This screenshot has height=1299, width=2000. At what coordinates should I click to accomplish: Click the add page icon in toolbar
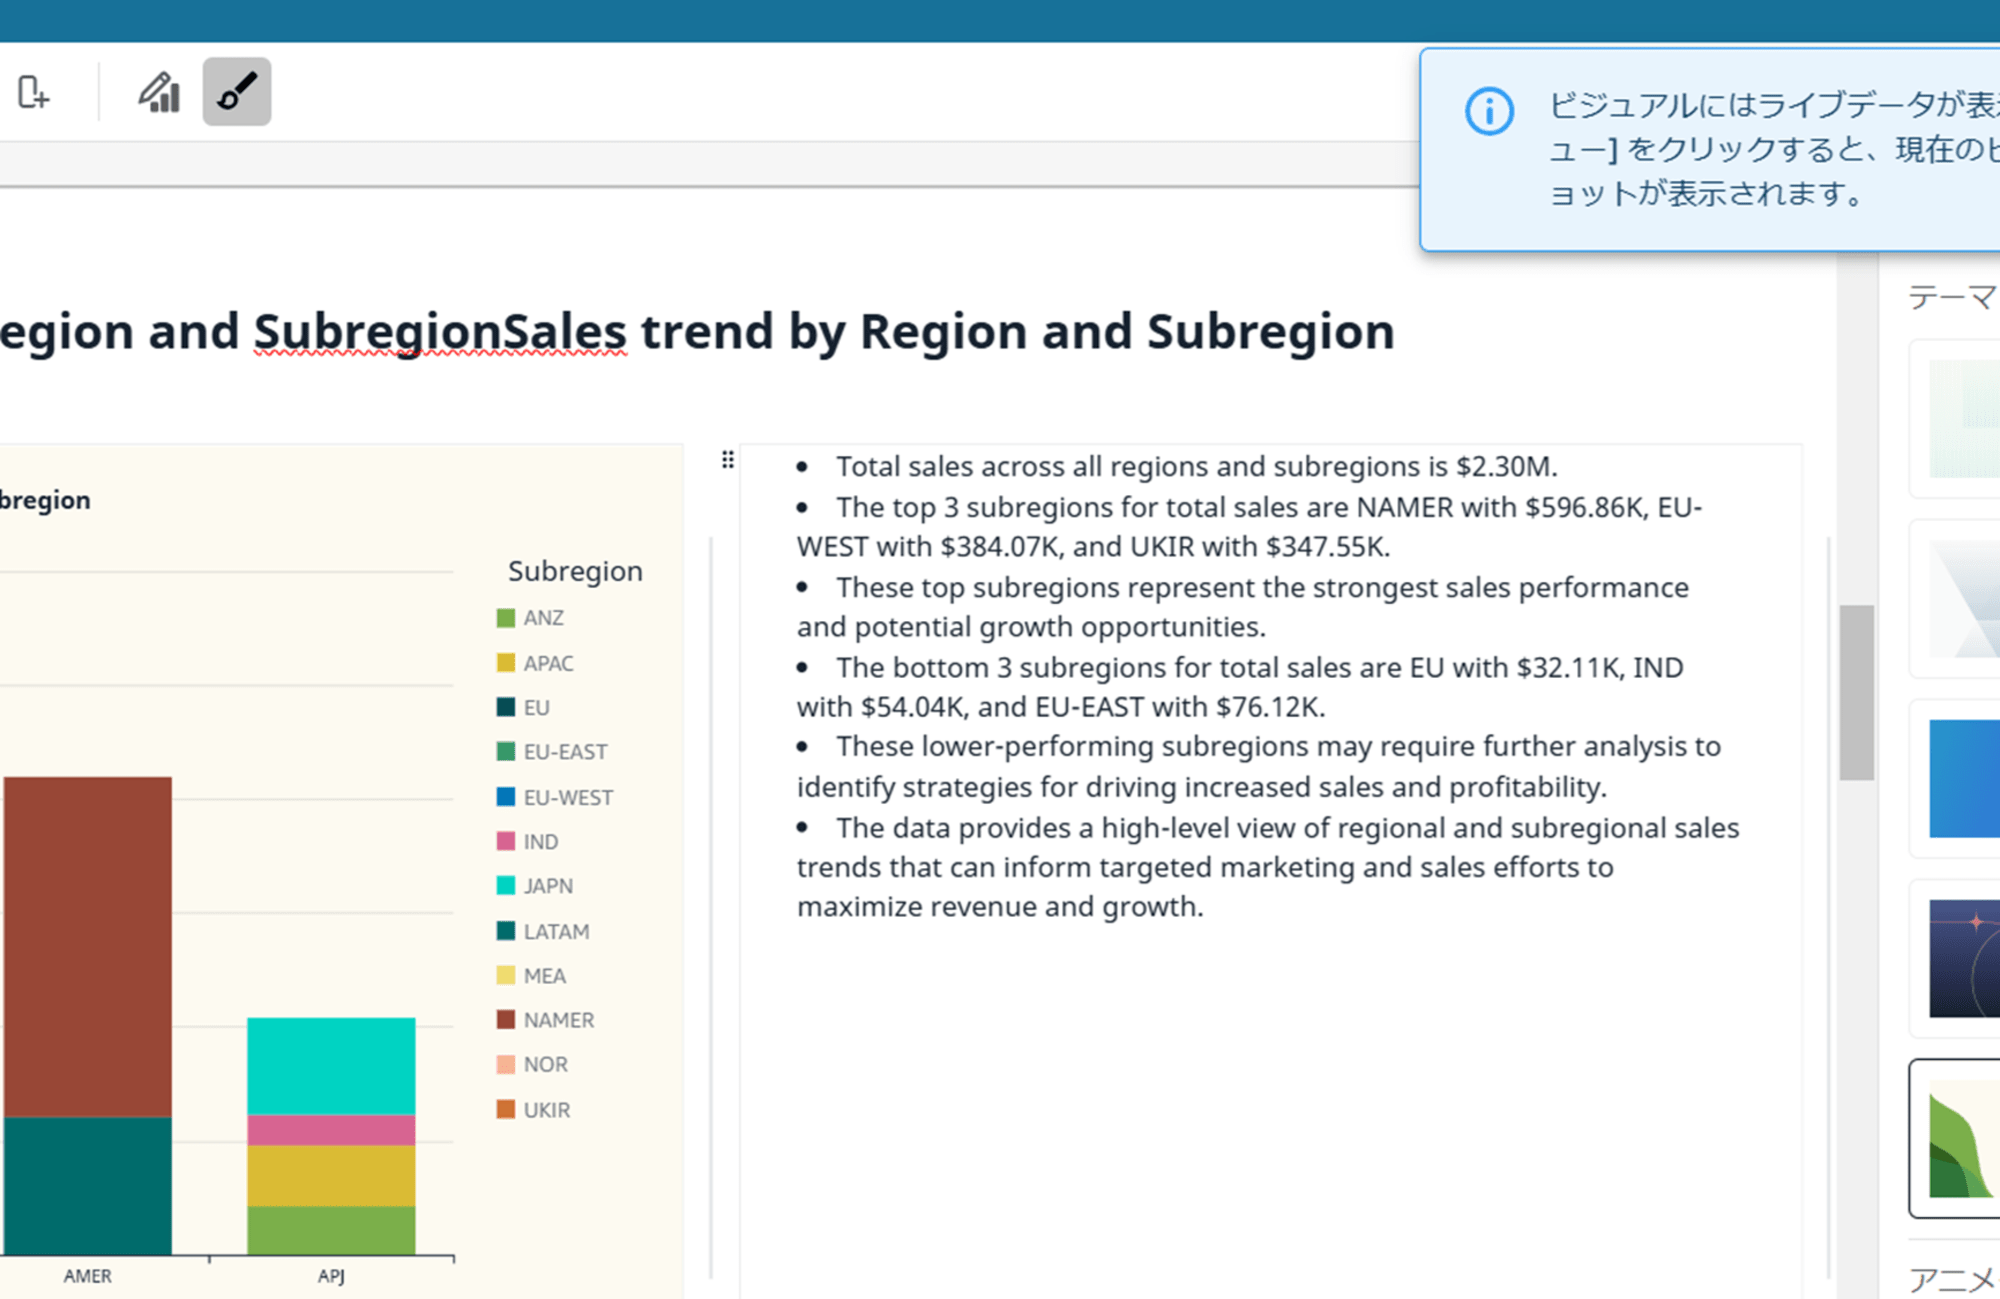(33, 93)
